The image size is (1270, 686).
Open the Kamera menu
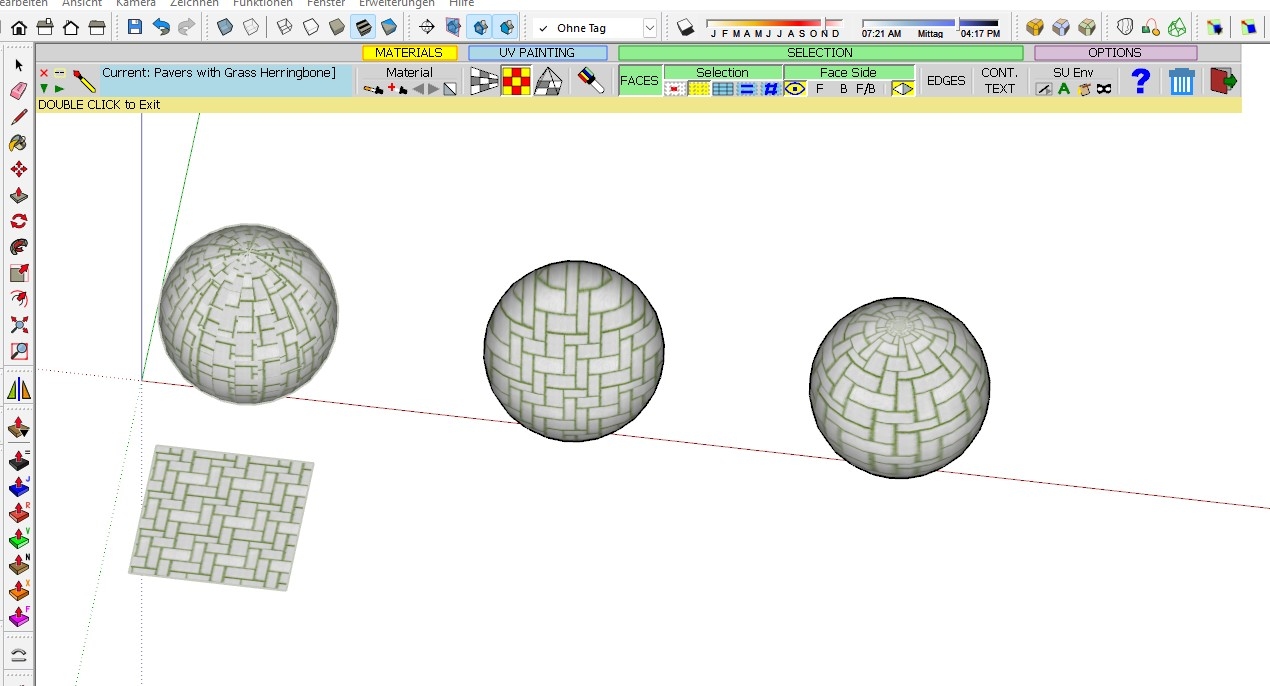pyautogui.click(x=135, y=3)
